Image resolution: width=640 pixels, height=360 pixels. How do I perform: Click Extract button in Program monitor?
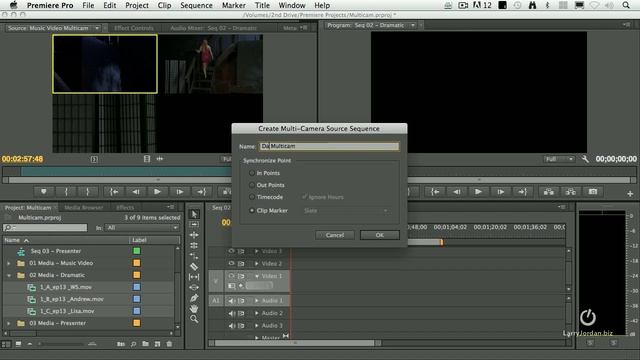(x=571, y=191)
